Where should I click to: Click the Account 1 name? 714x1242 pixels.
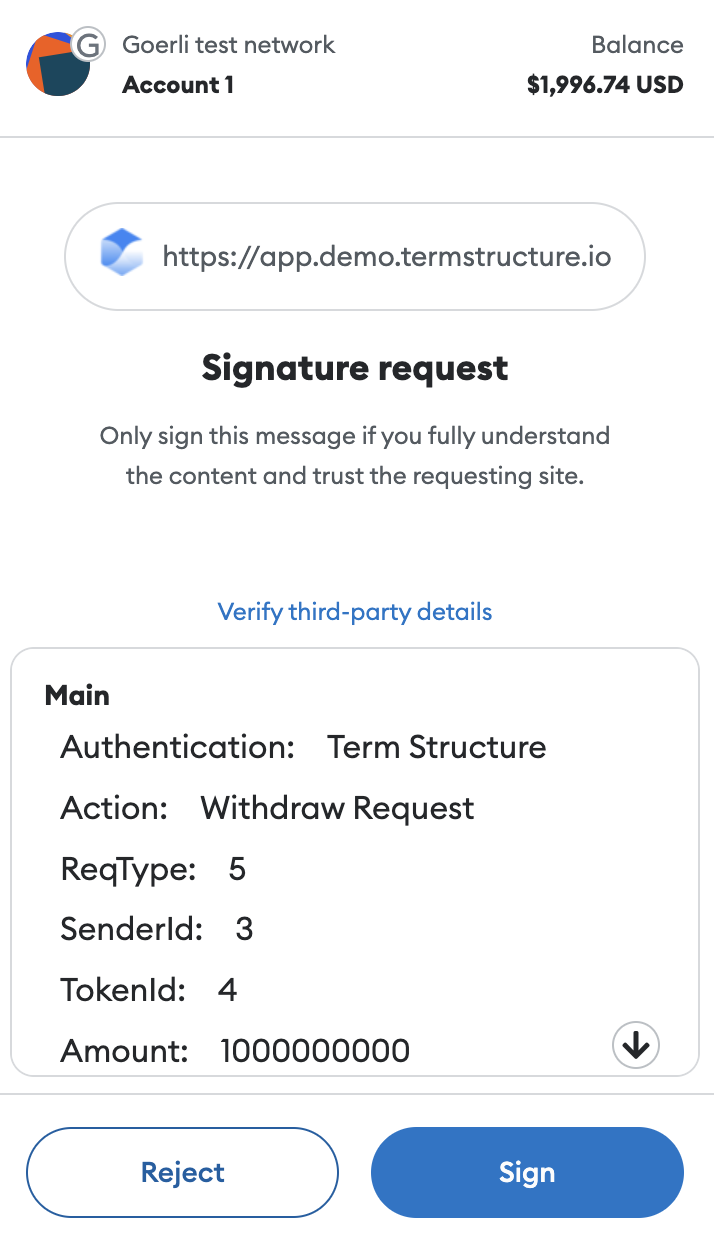[x=178, y=85]
